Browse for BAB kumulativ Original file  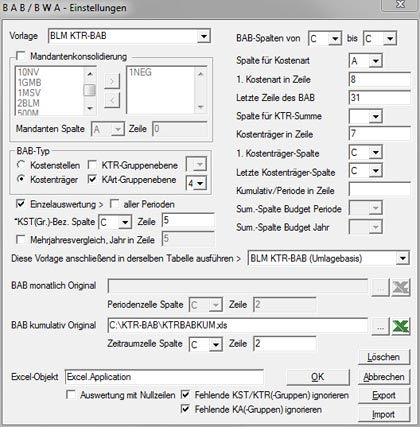(x=380, y=327)
